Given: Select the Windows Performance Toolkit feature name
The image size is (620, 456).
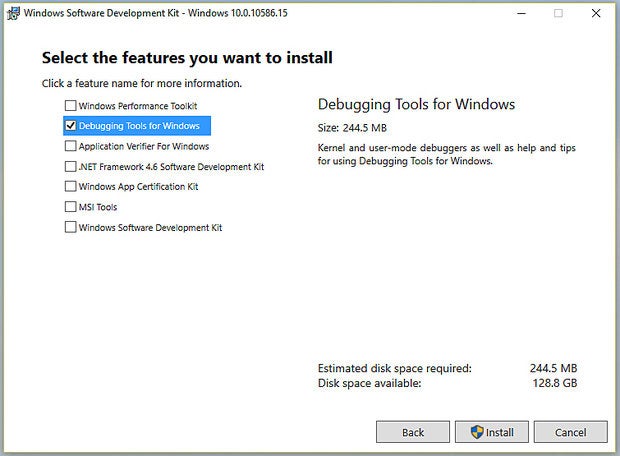Looking at the screenshot, I should coord(138,106).
